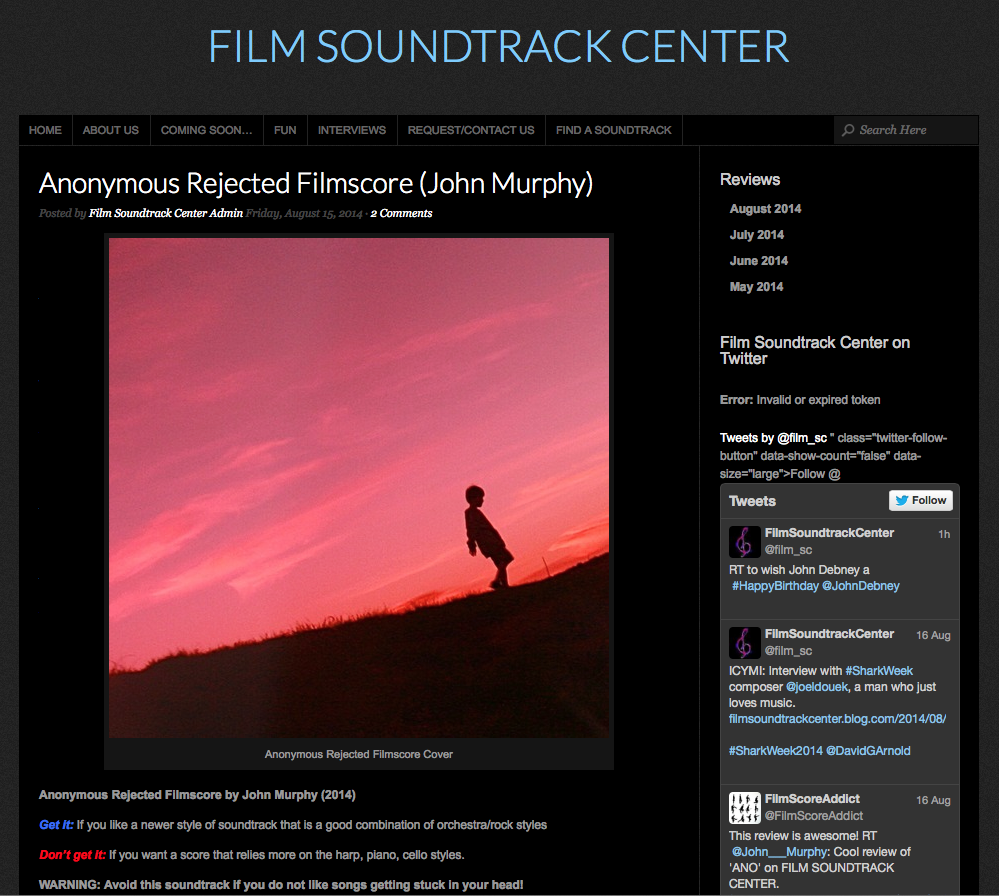
Task: Open the @DavidGArnold mention
Action: coord(868,751)
